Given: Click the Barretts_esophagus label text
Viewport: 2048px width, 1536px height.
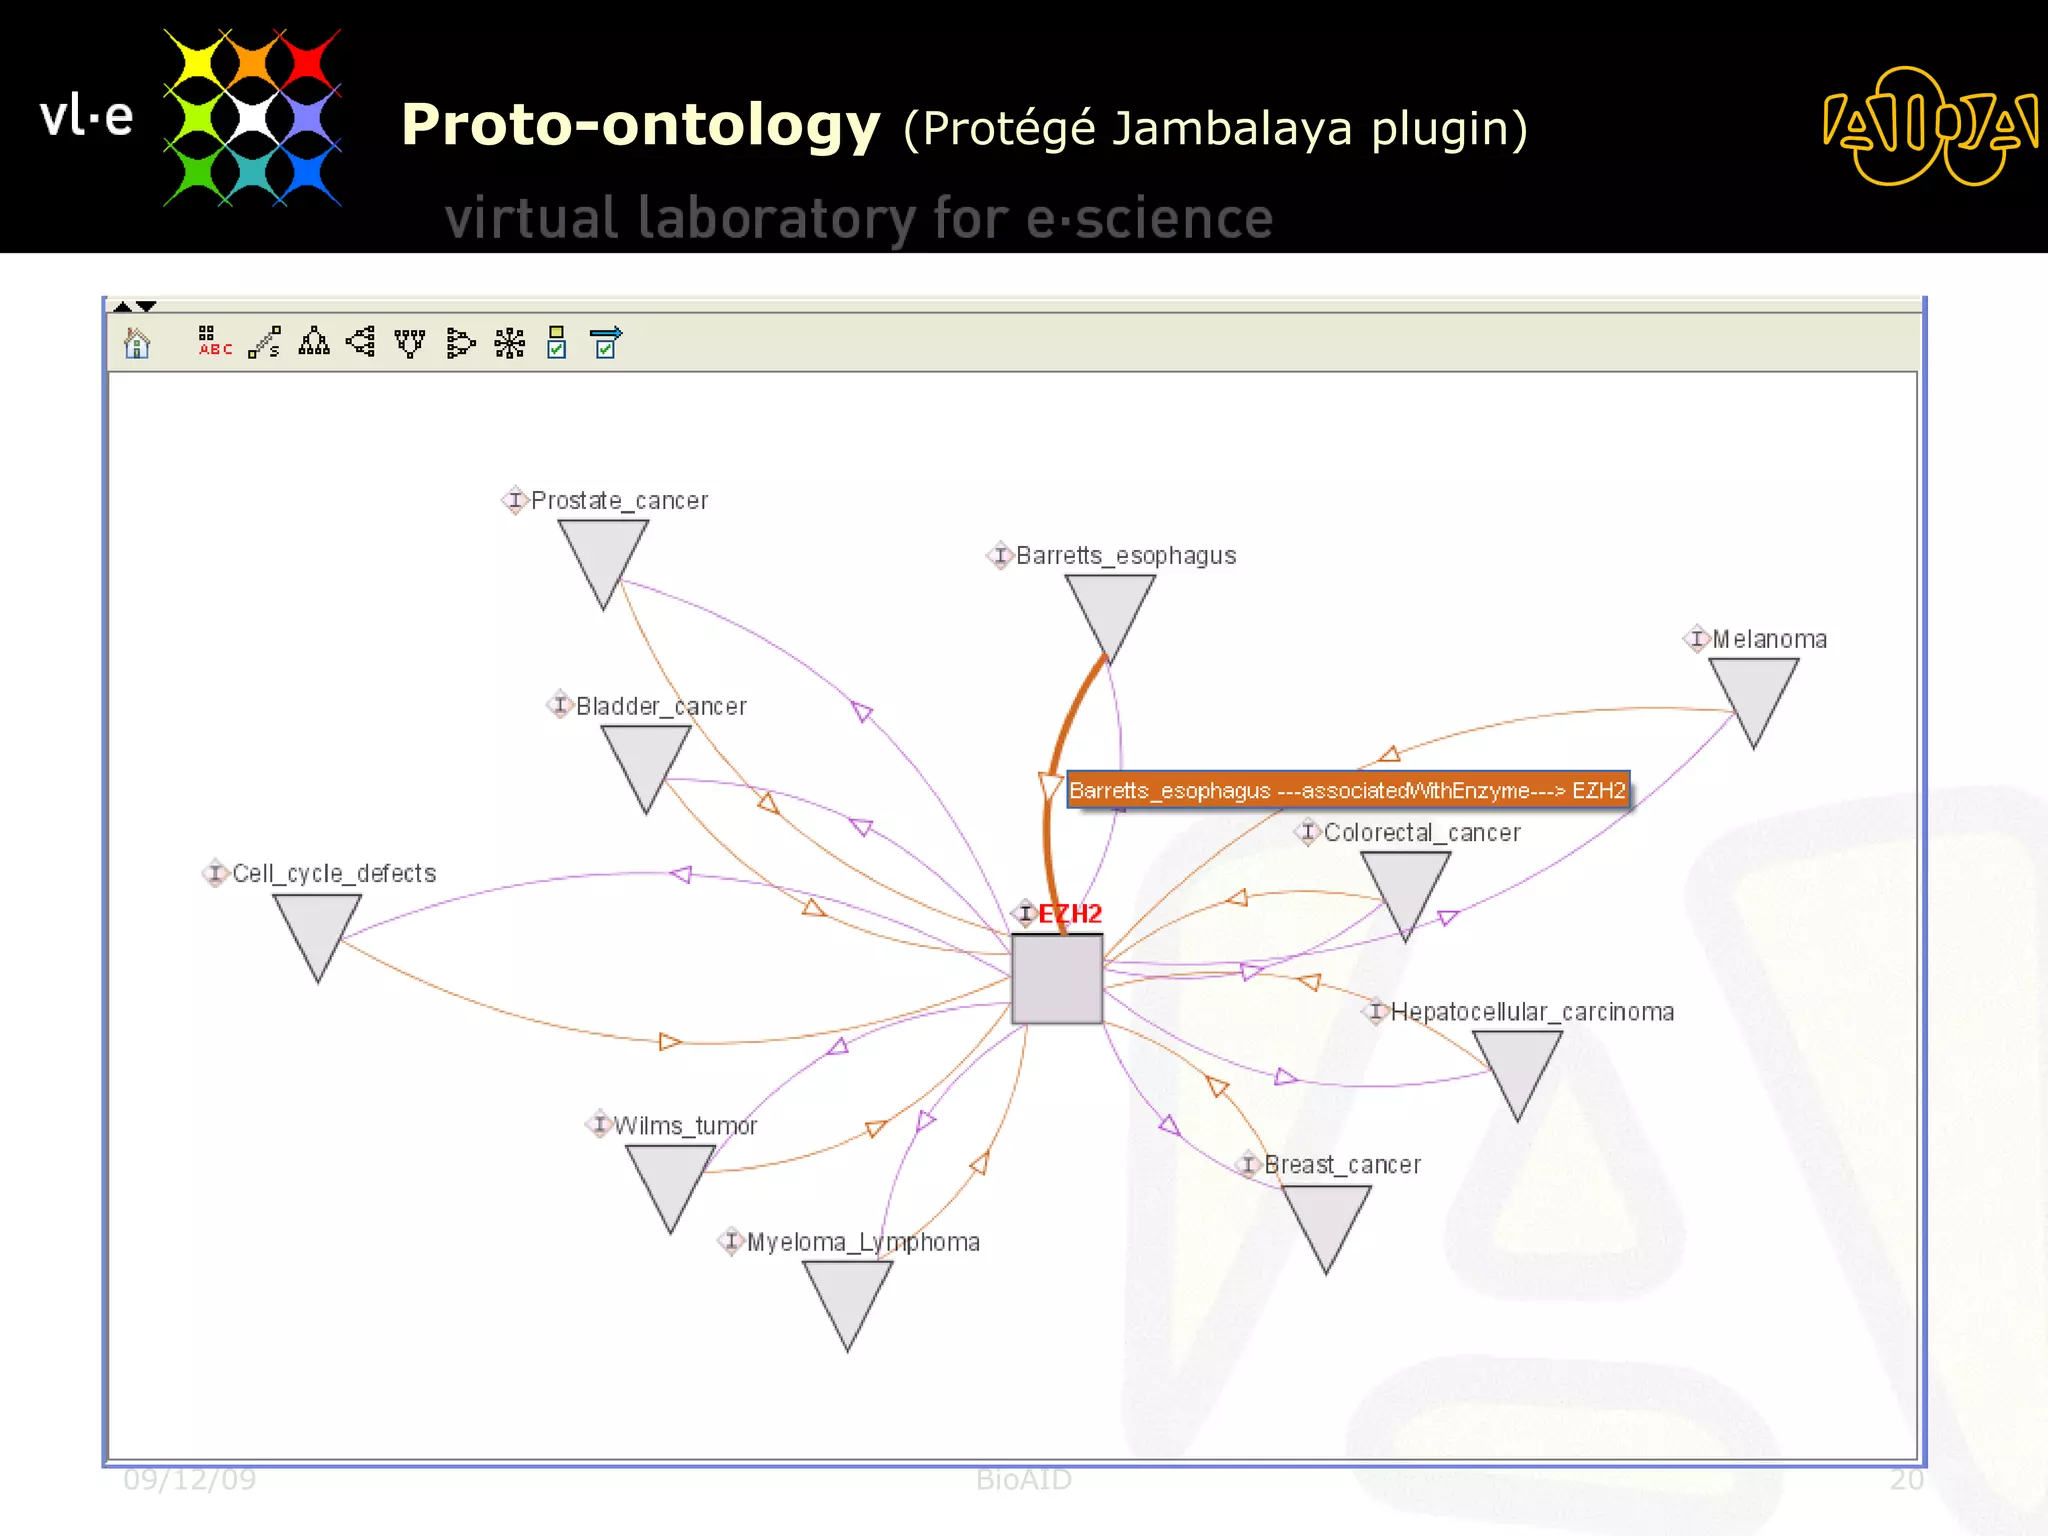Looking at the screenshot, I should 1126,555.
